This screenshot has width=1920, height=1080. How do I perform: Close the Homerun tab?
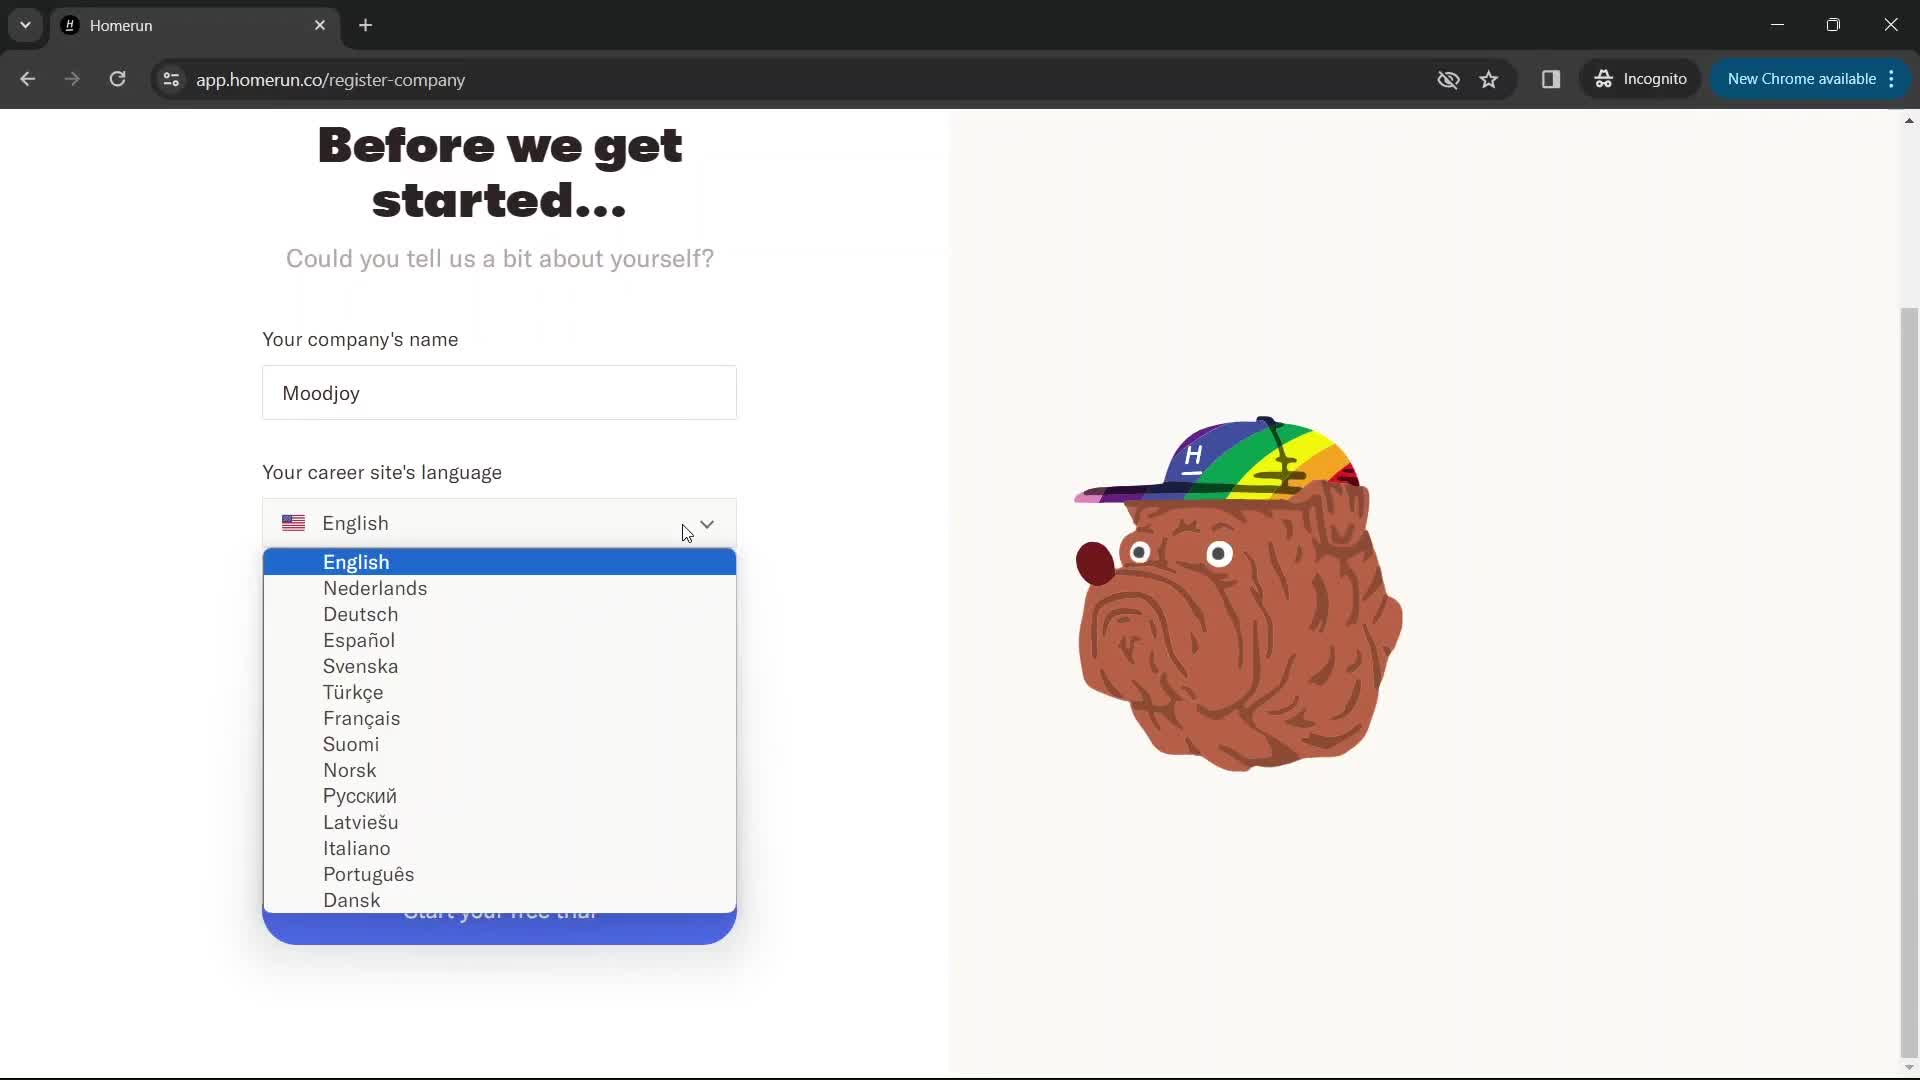pos(320,25)
